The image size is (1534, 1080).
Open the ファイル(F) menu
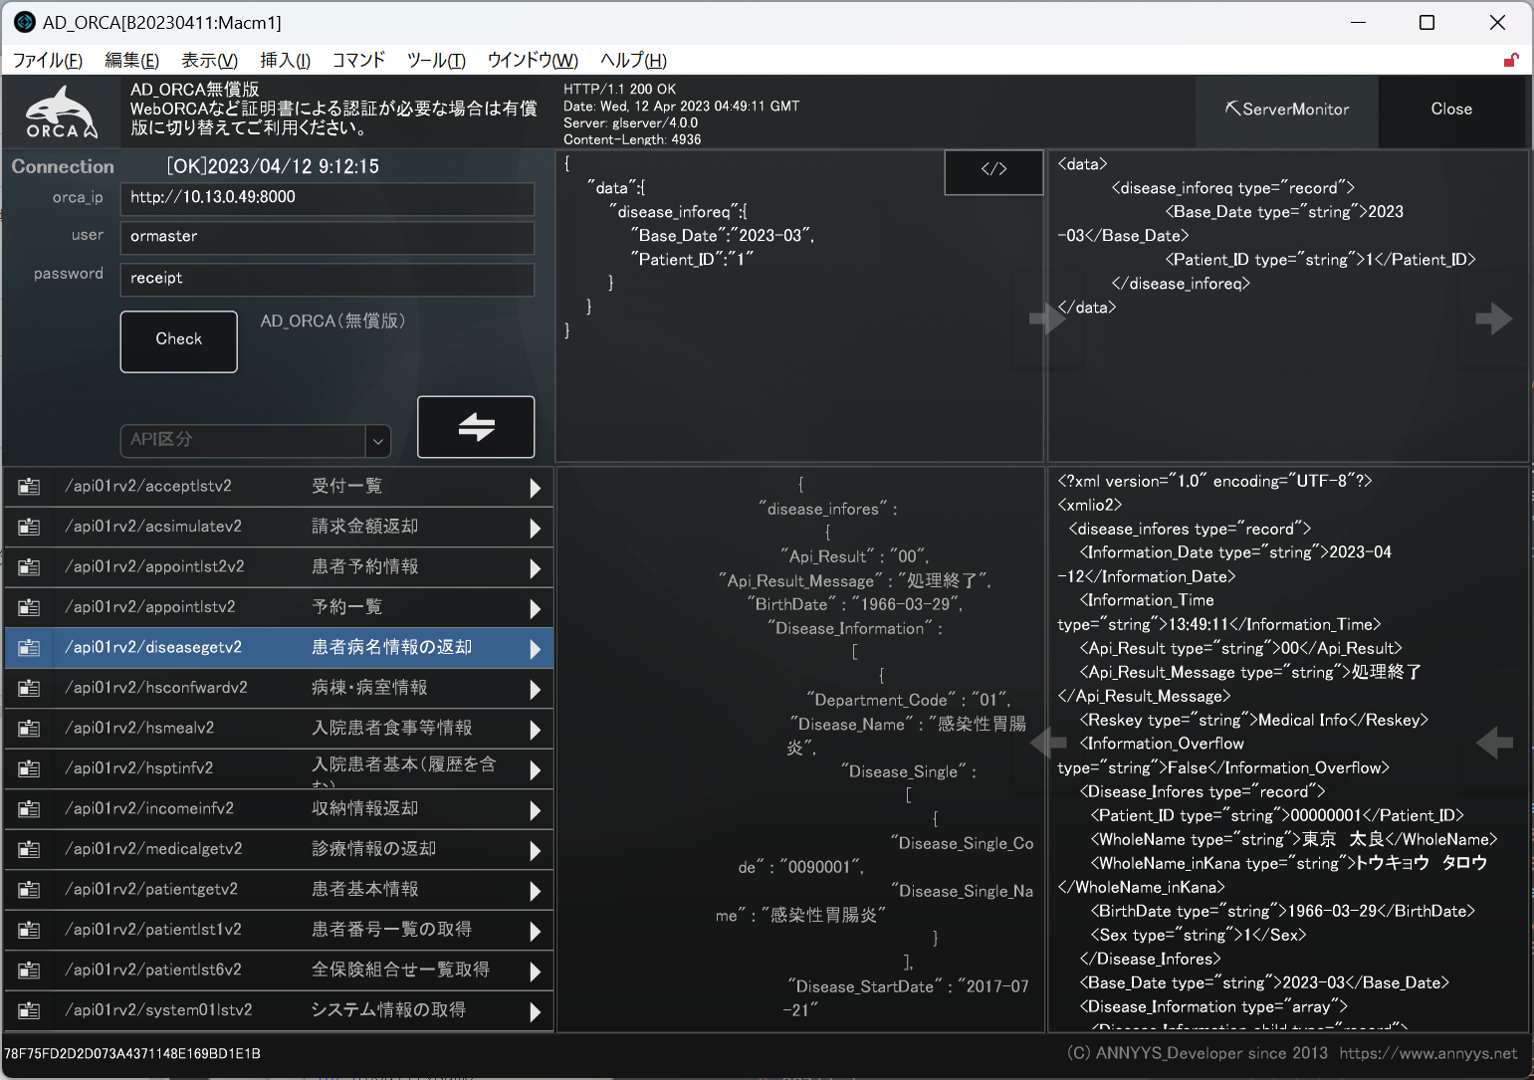[47, 60]
